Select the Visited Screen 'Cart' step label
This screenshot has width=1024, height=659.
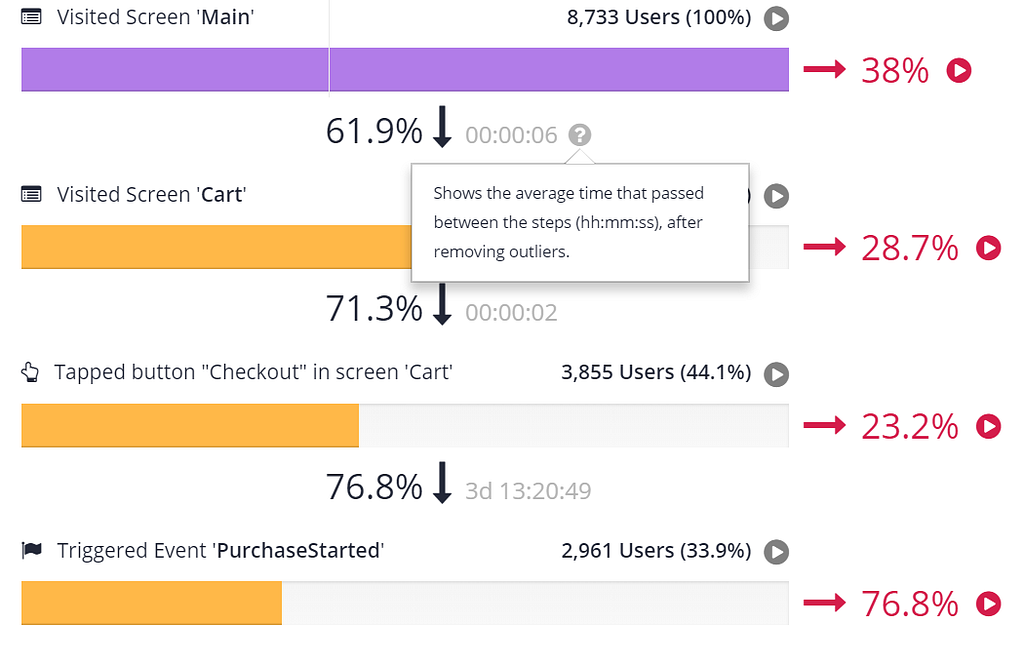pyautogui.click(x=152, y=195)
